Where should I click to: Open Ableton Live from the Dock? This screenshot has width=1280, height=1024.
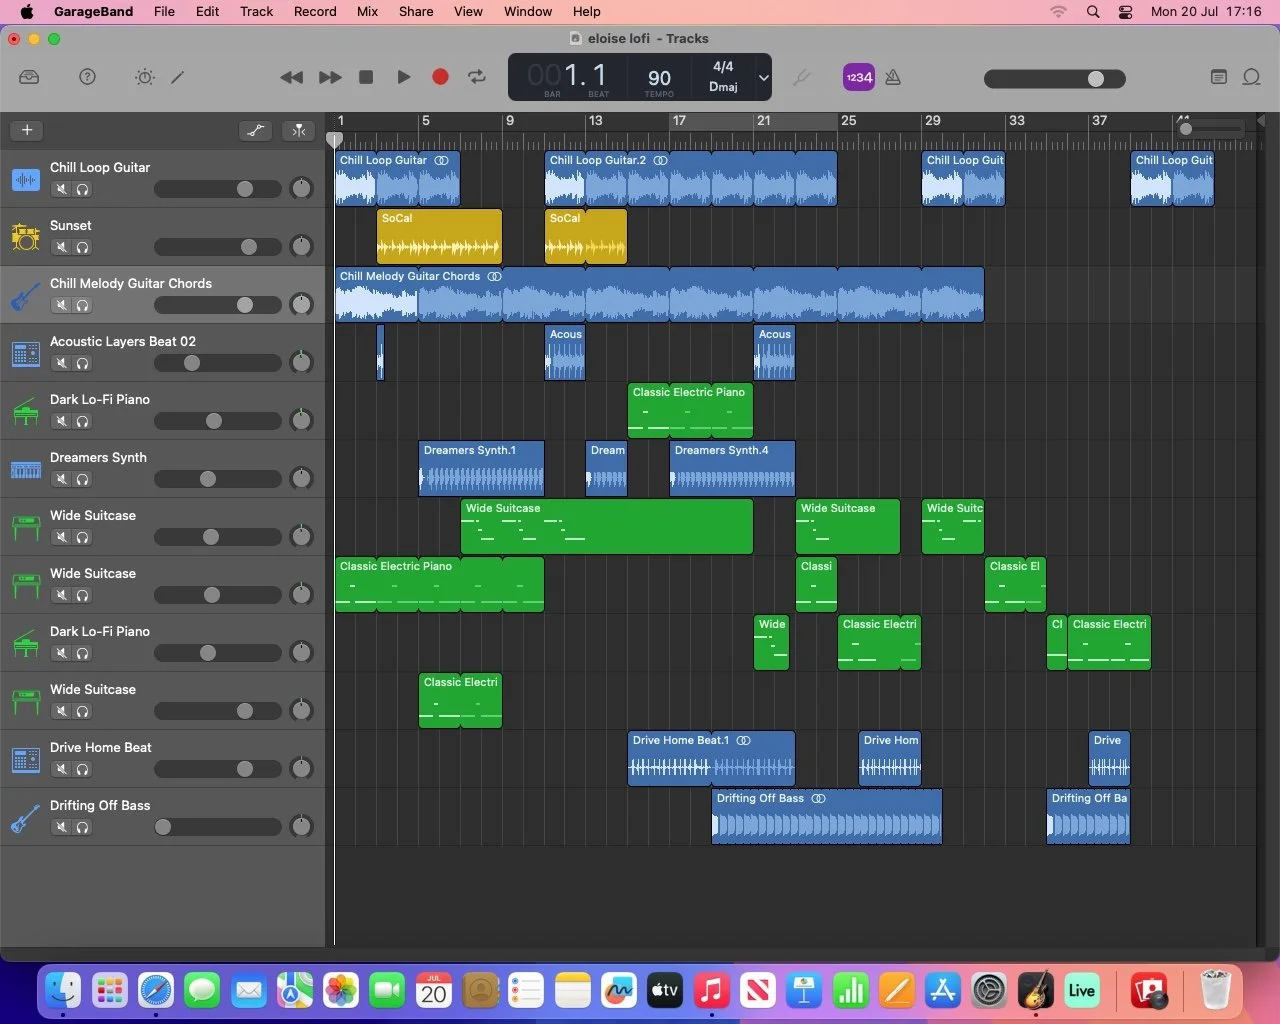coord(1082,991)
